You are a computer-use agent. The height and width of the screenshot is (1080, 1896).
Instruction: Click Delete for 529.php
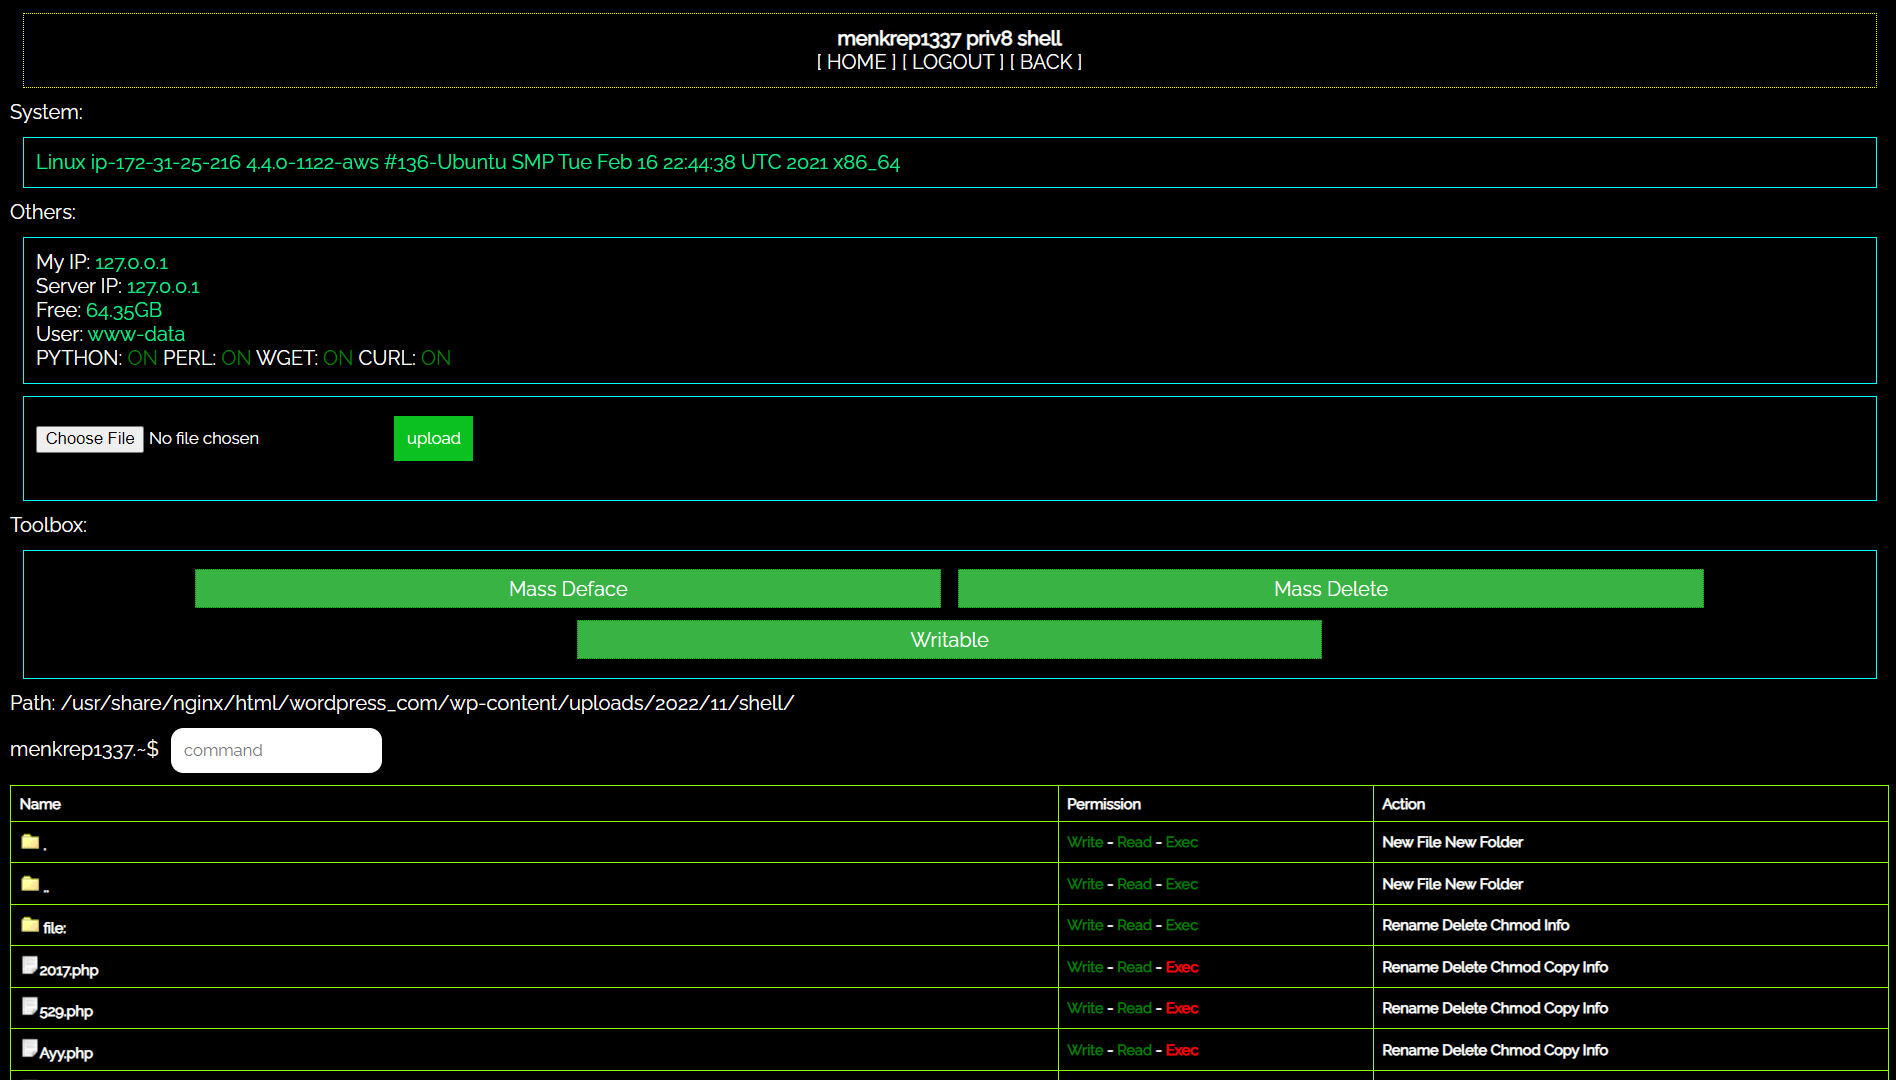(x=1464, y=1008)
